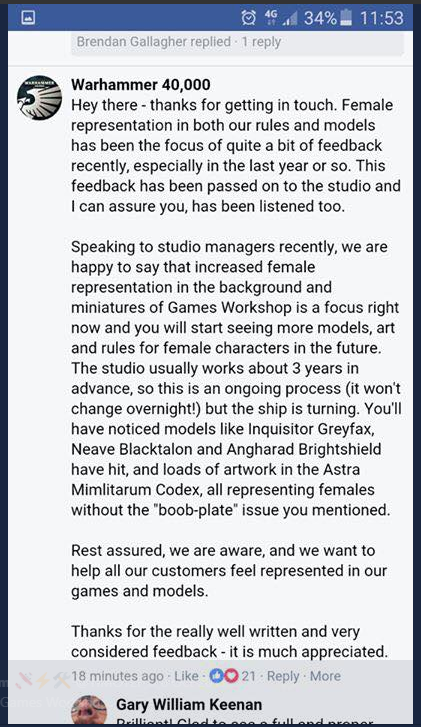This screenshot has height=727, width=421.
Task: Tap the battery level icon
Action: pyautogui.click(x=346, y=18)
